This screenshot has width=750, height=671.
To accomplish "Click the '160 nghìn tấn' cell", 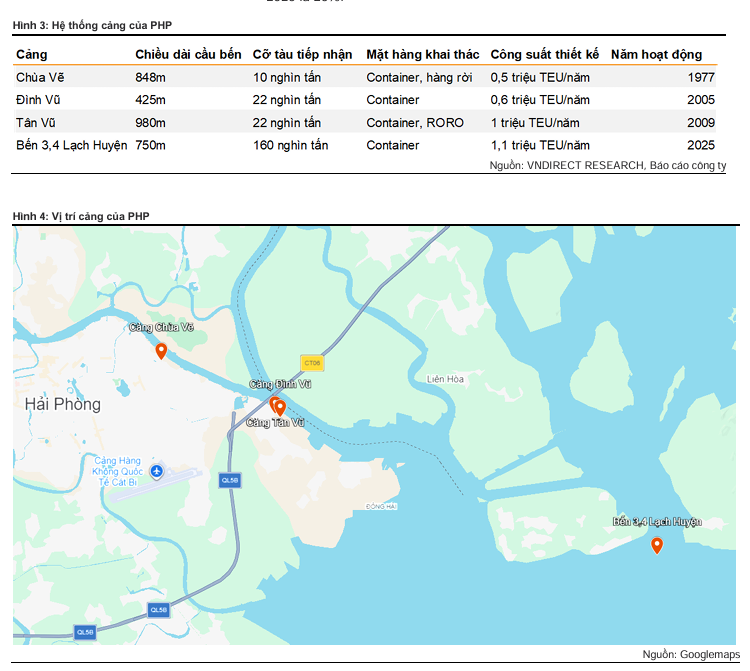I will click(290, 145).
